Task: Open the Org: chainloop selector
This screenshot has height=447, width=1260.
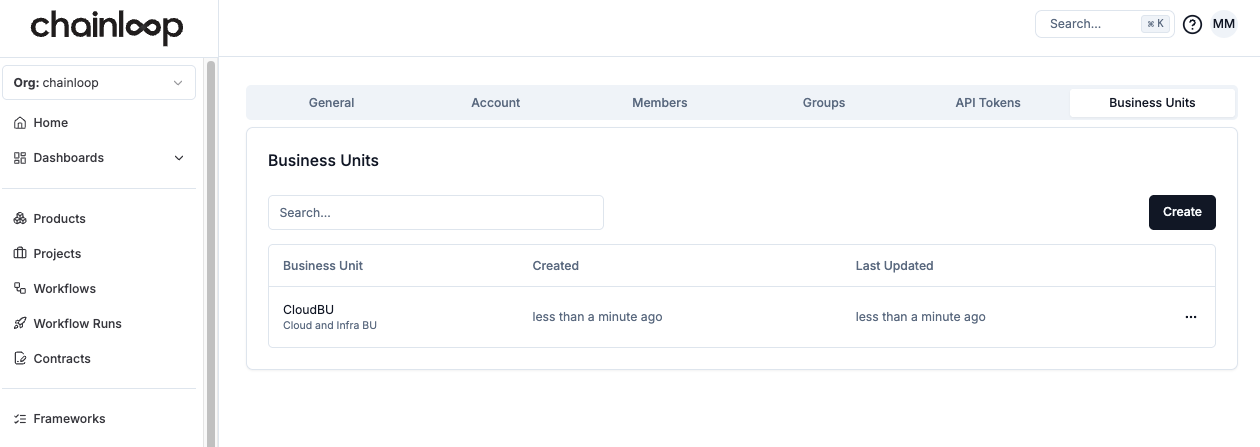Action: click(99, 83)
